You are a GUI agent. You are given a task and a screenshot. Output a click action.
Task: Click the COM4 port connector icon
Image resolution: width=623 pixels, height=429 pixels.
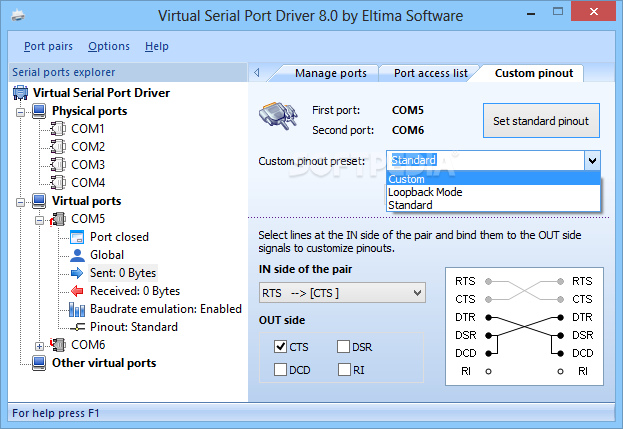(x=58, y=183)
